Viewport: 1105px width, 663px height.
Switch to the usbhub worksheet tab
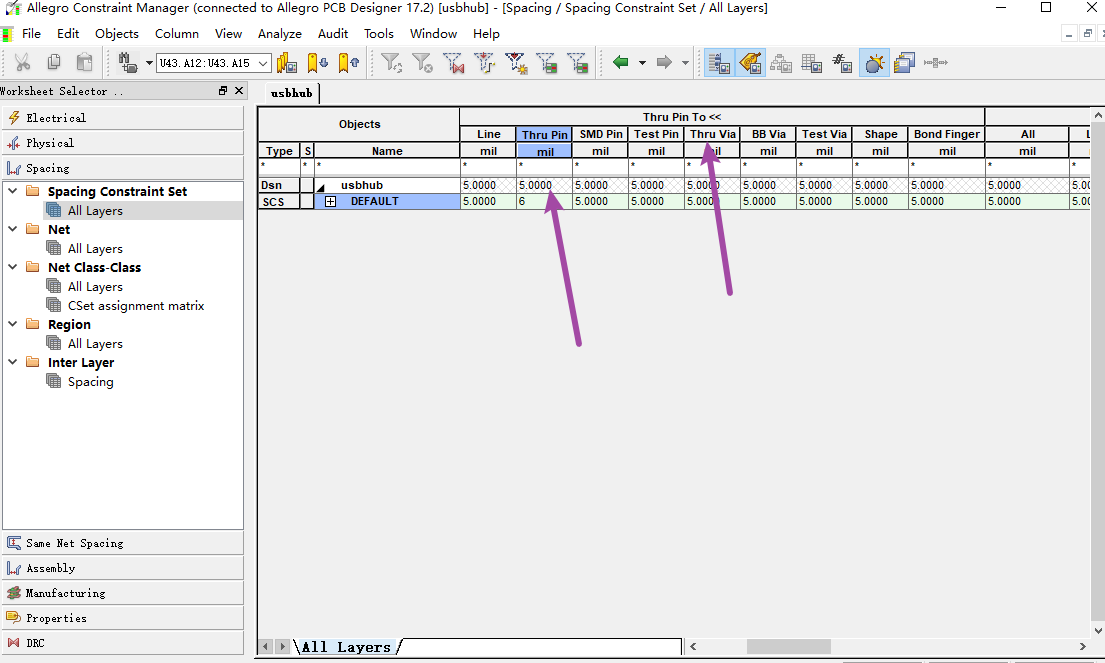(x=292, y=93)
